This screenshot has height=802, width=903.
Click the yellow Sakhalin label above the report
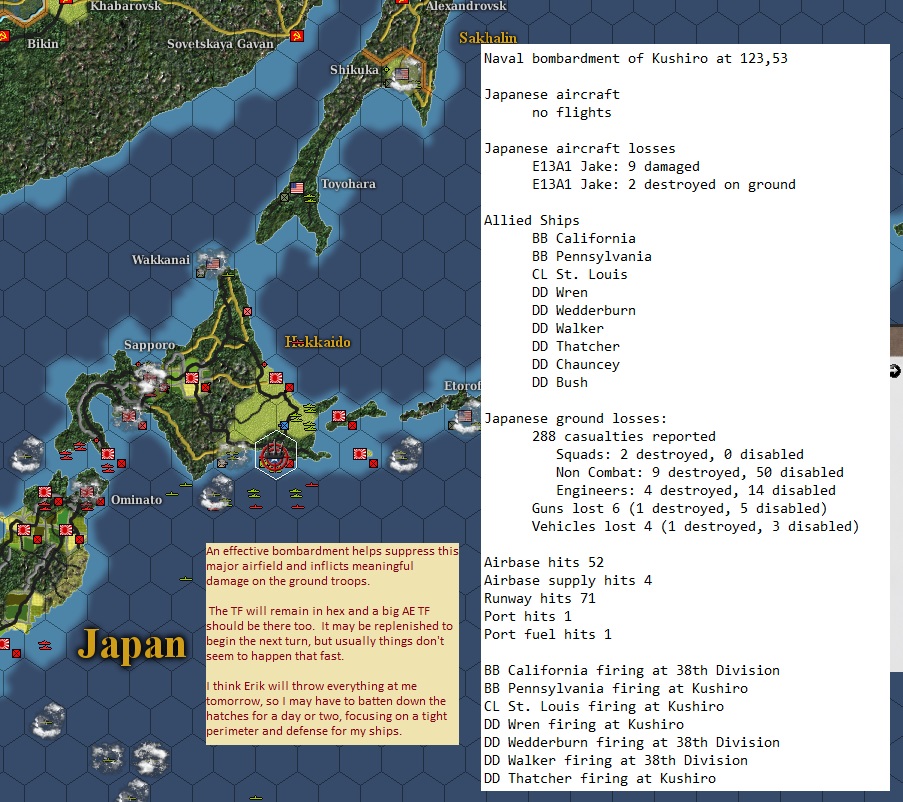point(488,38)
